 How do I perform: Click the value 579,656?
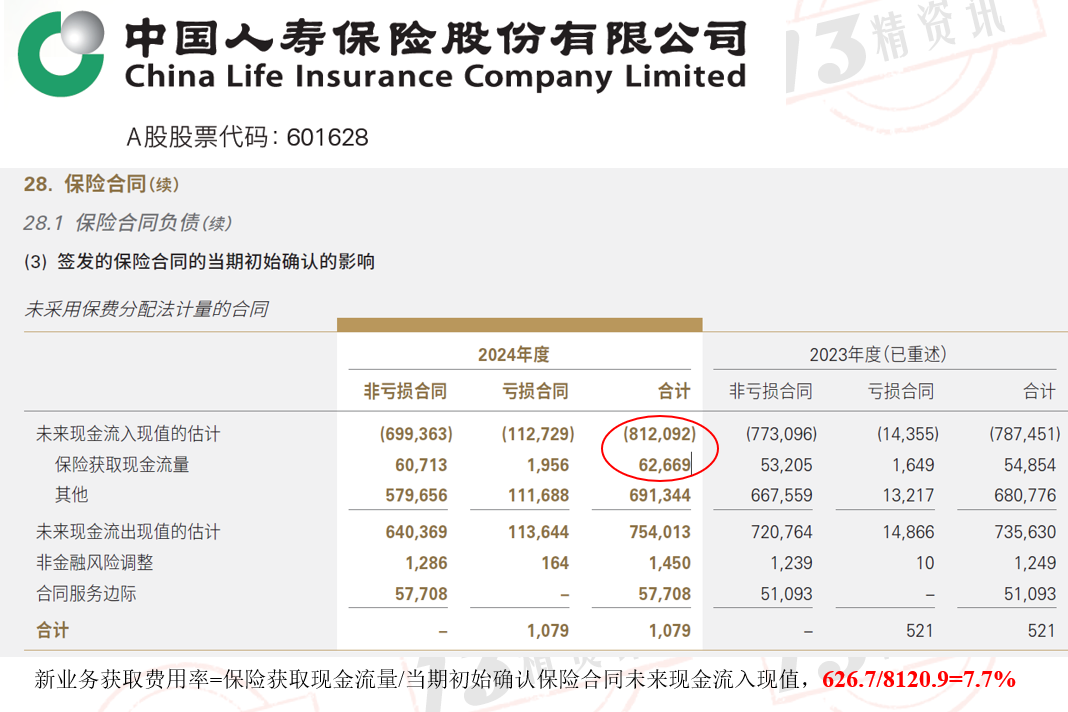(416, 495)
